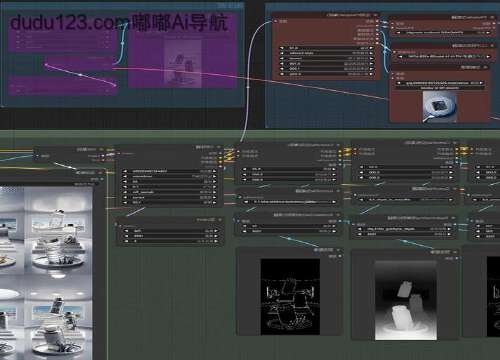Screen dimensions: 500x360
Task: Click bottom-right generated render in output image grid
Action: click(x=59, y=320)
